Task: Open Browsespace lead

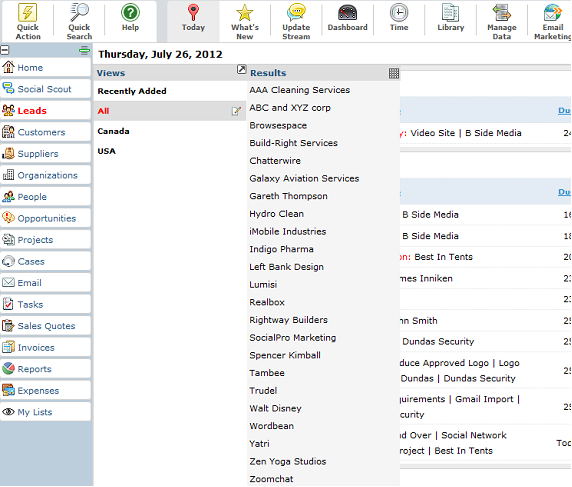Action: (278, 125)
